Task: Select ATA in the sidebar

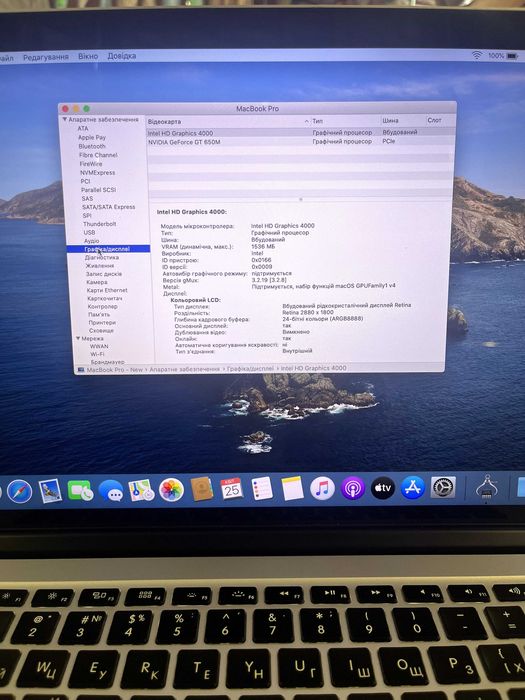Action: pos(83,129)
